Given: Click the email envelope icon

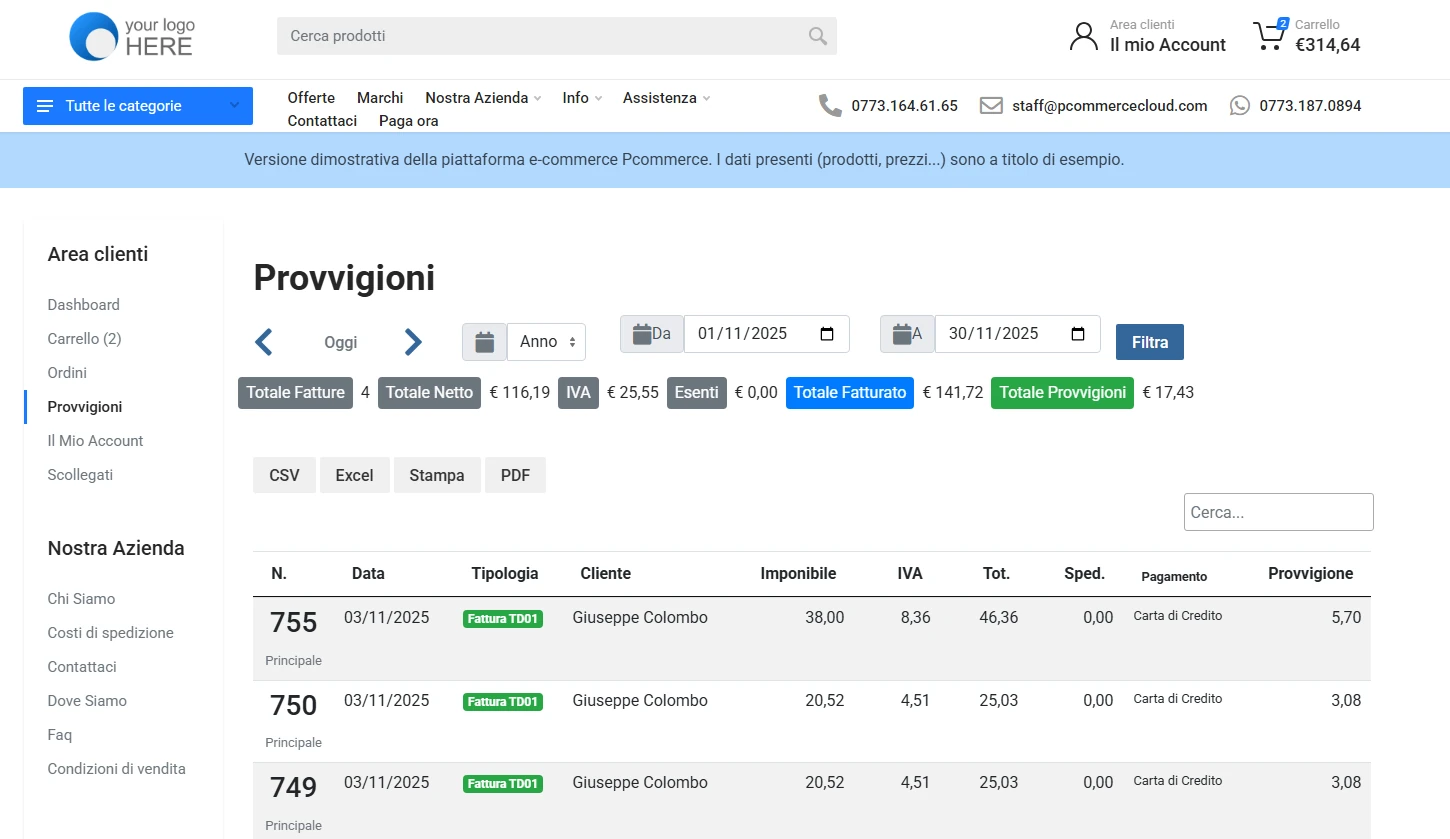Looking at the screenshot, I should [x=991, y=105].
